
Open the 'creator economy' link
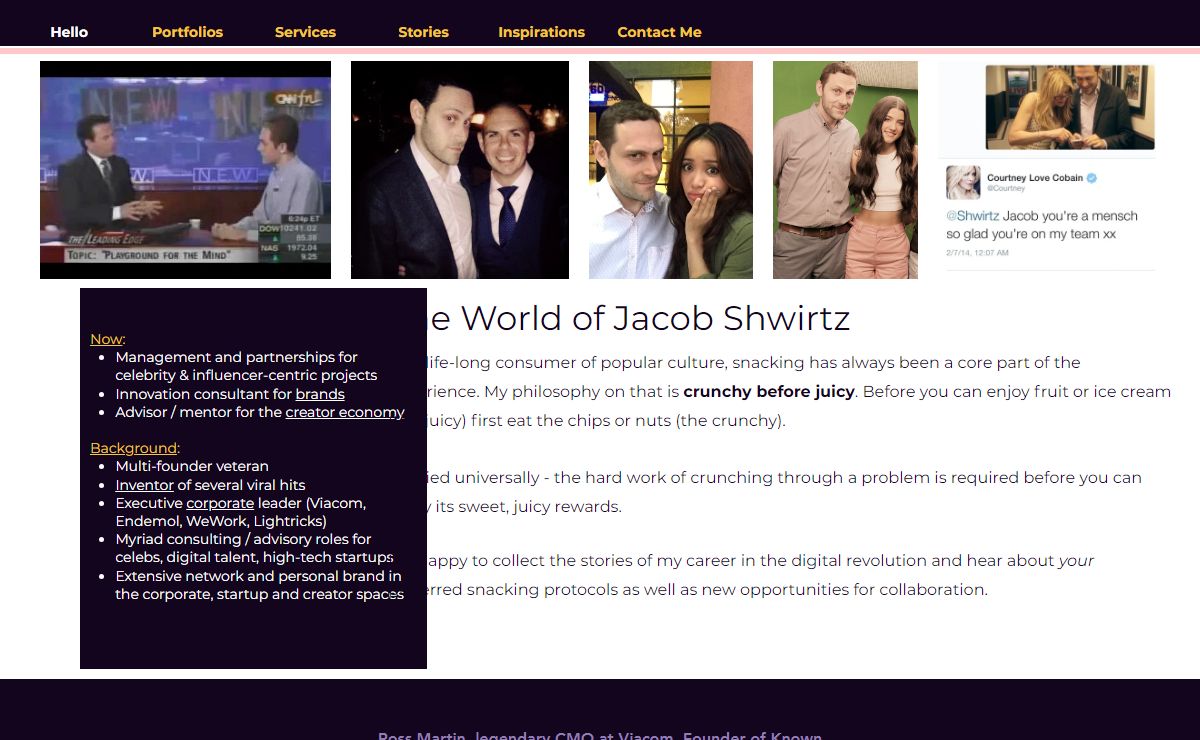click(345, 412)
